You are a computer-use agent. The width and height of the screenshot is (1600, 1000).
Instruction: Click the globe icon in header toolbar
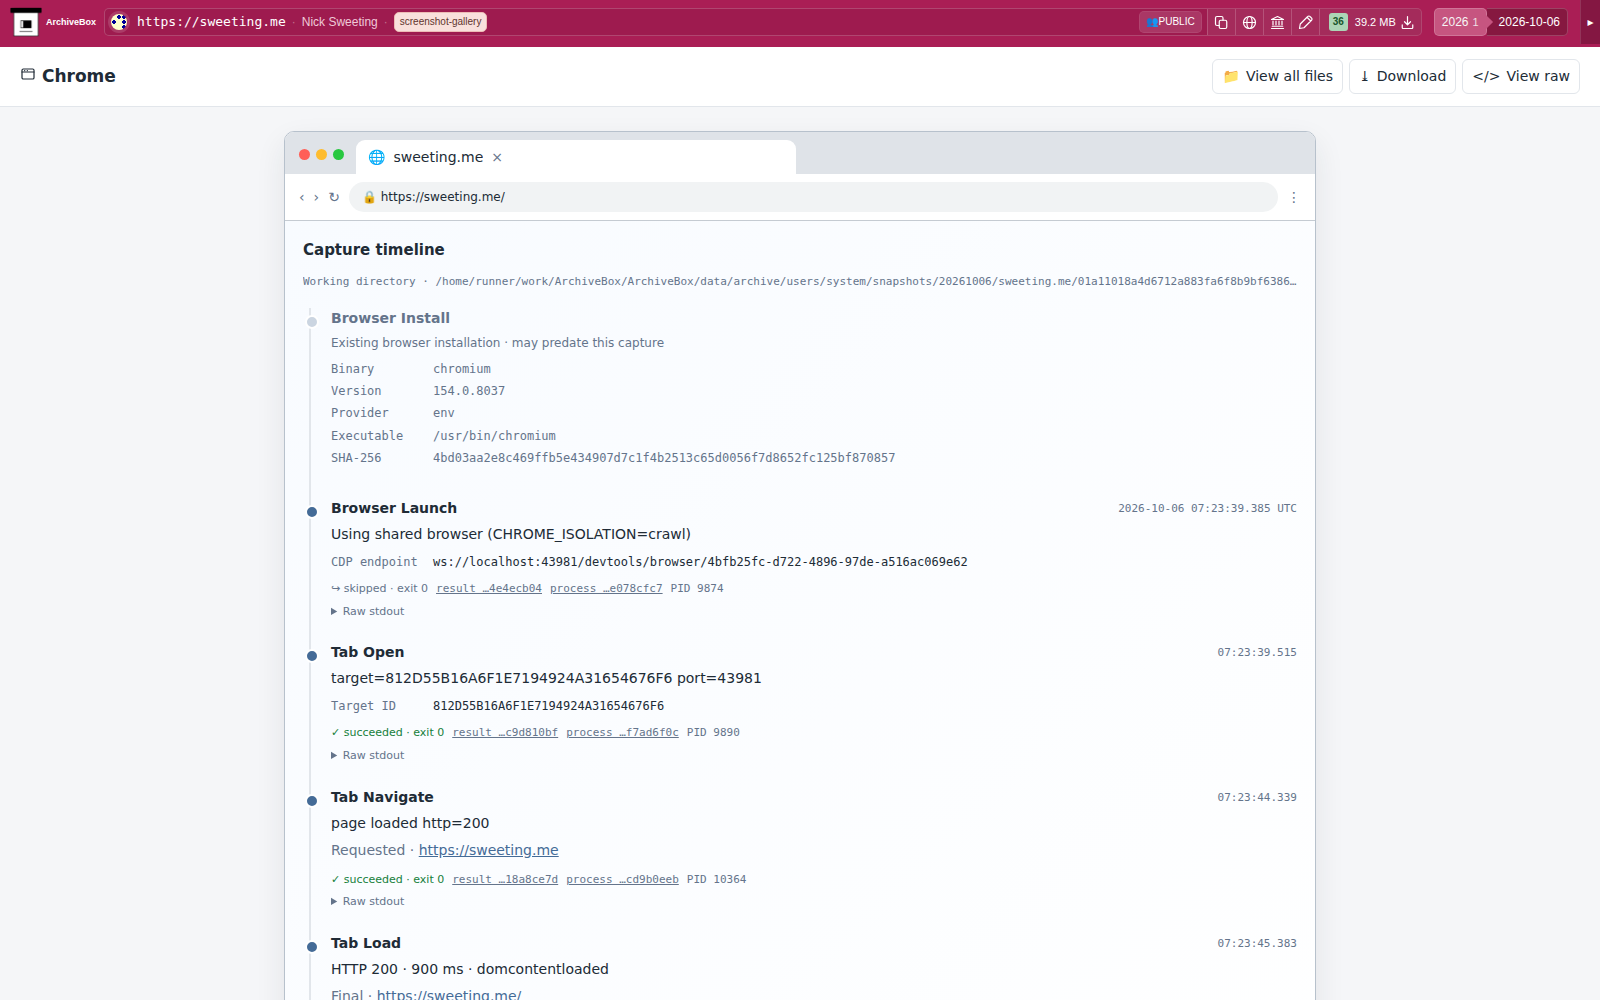1249,22
